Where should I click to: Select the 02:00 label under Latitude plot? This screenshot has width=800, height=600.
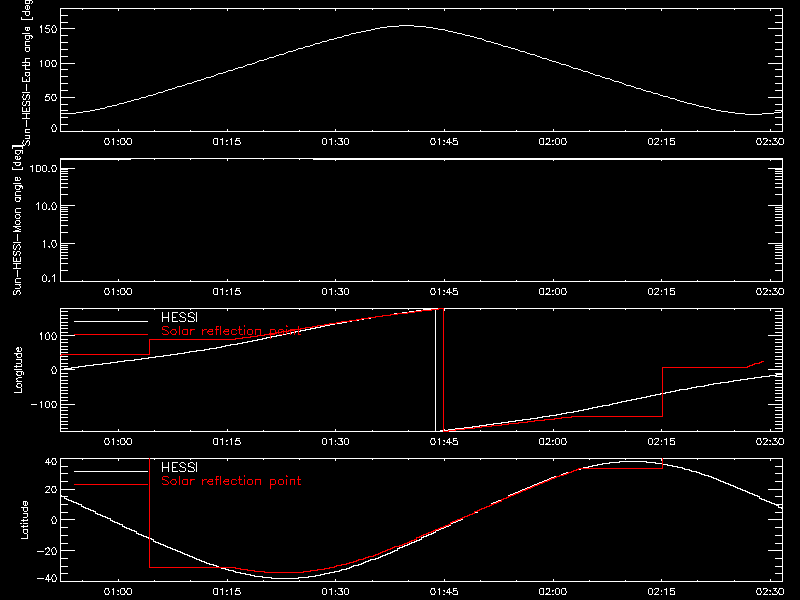pyautogui.click(x=553, y=592)
